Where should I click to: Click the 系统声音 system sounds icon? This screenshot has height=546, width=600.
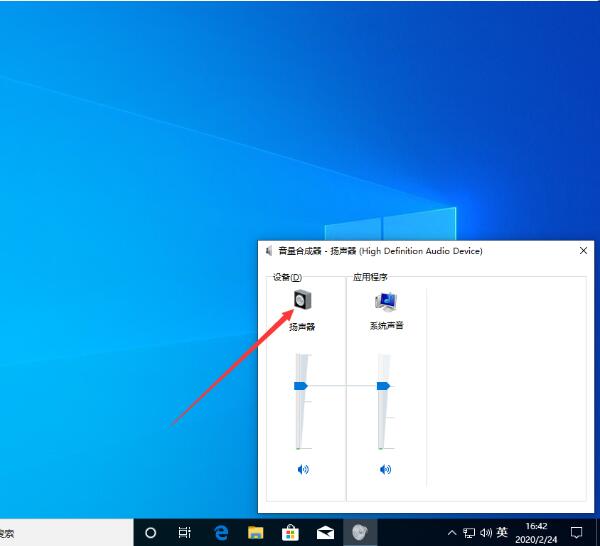[386, 302]
